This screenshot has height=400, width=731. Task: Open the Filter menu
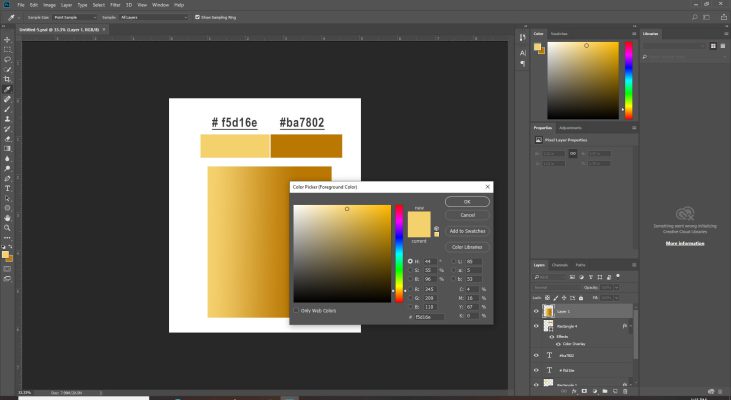tap(113, 5)
